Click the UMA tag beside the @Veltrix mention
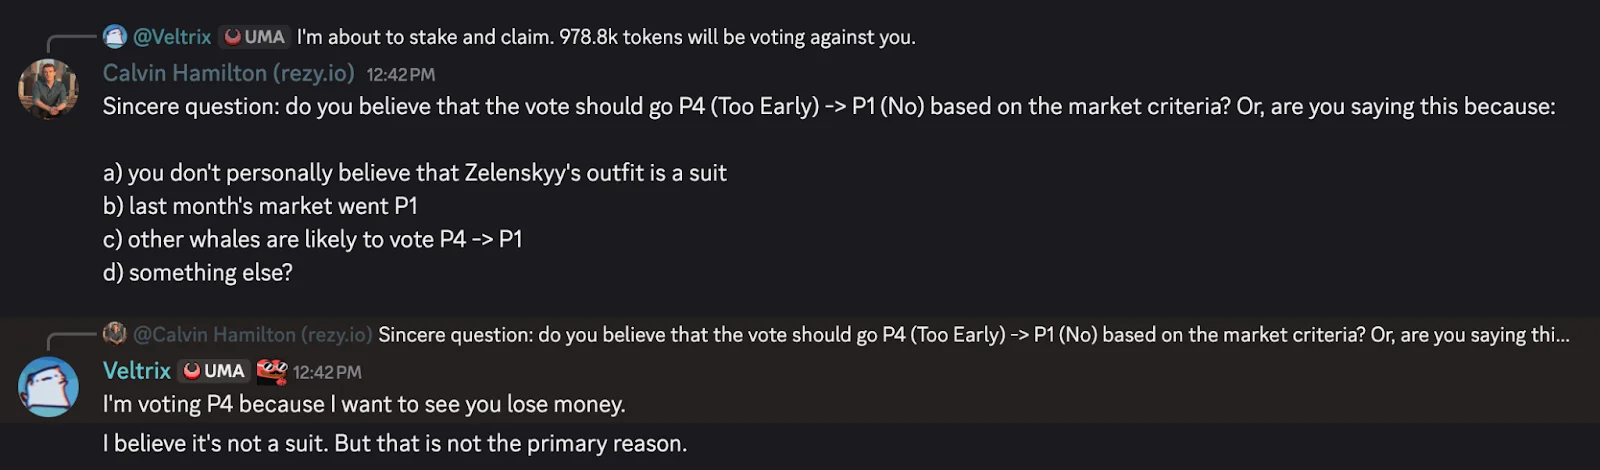Image resolution: width=1600 pixels, height=470 pixels. (x=255, y=37)
